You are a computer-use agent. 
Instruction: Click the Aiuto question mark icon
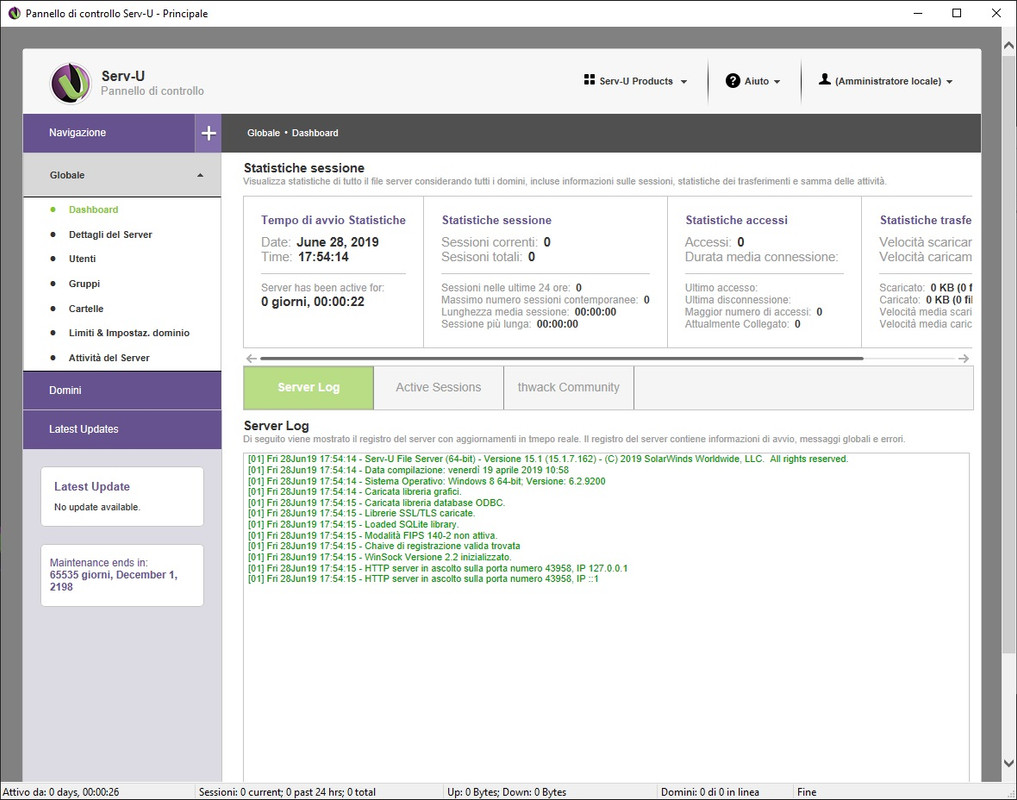[733, 81]
